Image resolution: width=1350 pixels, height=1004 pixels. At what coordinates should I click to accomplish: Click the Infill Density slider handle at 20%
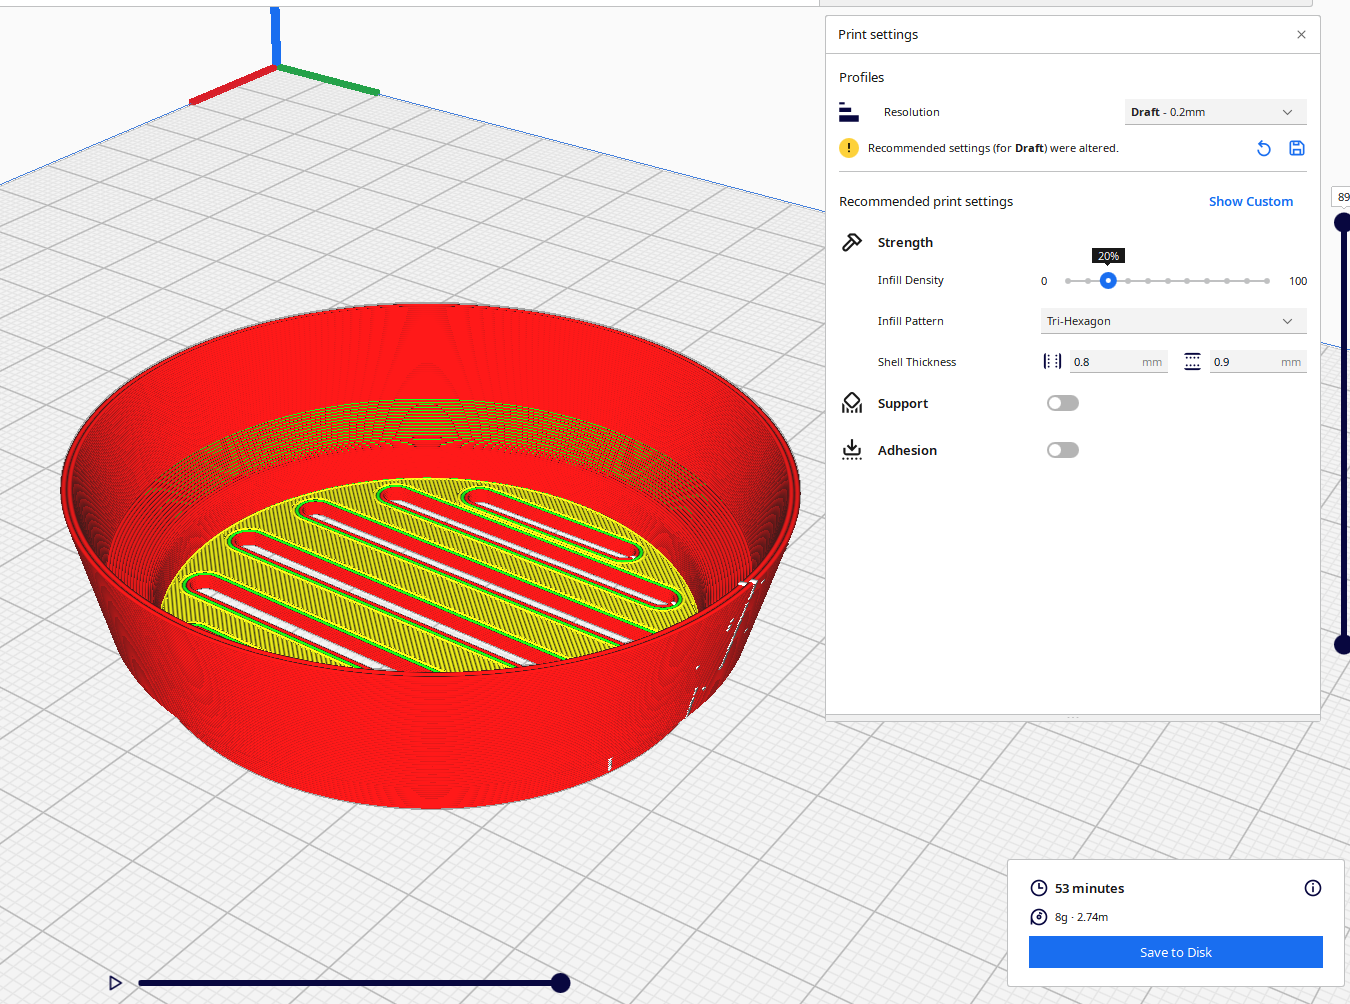pos(1108,281)
